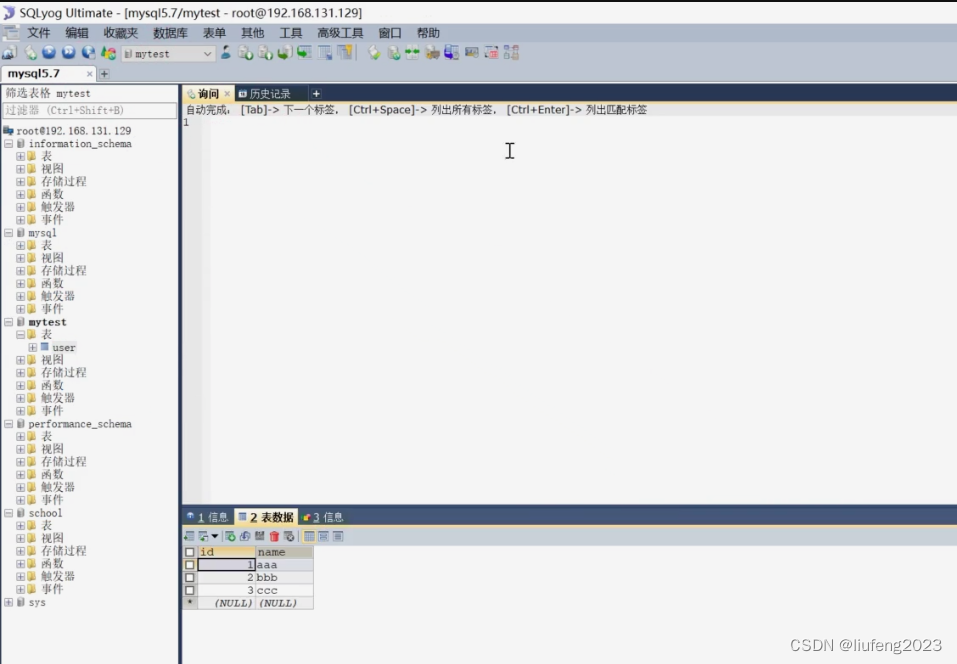This screenshot has width=957, height=664.
Task: Select root@192.168.131.129 connection node
Action: point(73,131)
